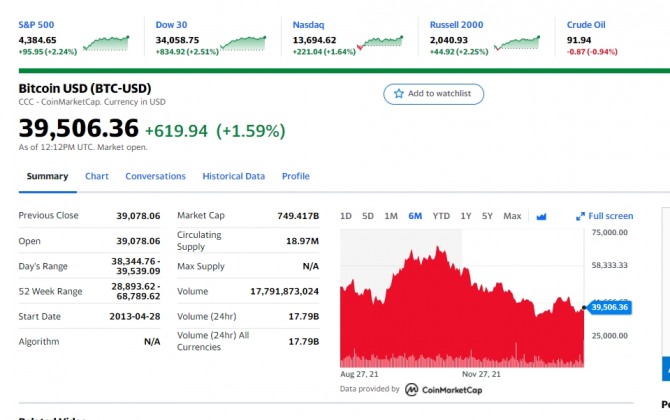
Task: Go to the Profile tab
Action: tap(295, 176)
